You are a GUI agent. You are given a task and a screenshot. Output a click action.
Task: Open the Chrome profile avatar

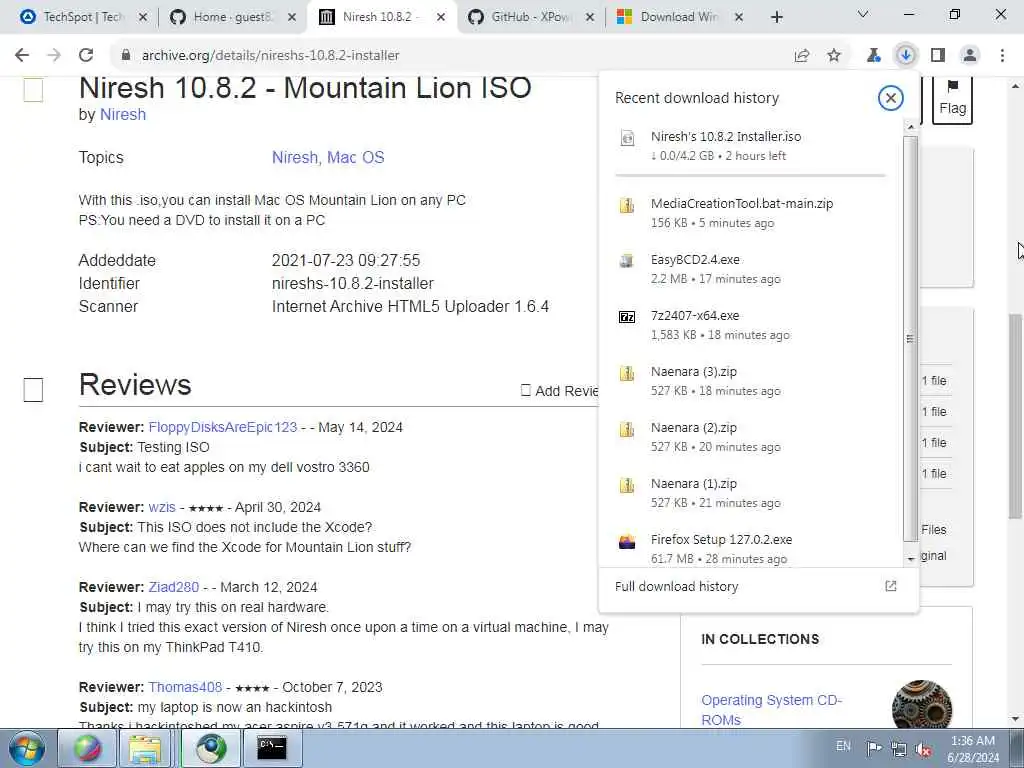970,56
